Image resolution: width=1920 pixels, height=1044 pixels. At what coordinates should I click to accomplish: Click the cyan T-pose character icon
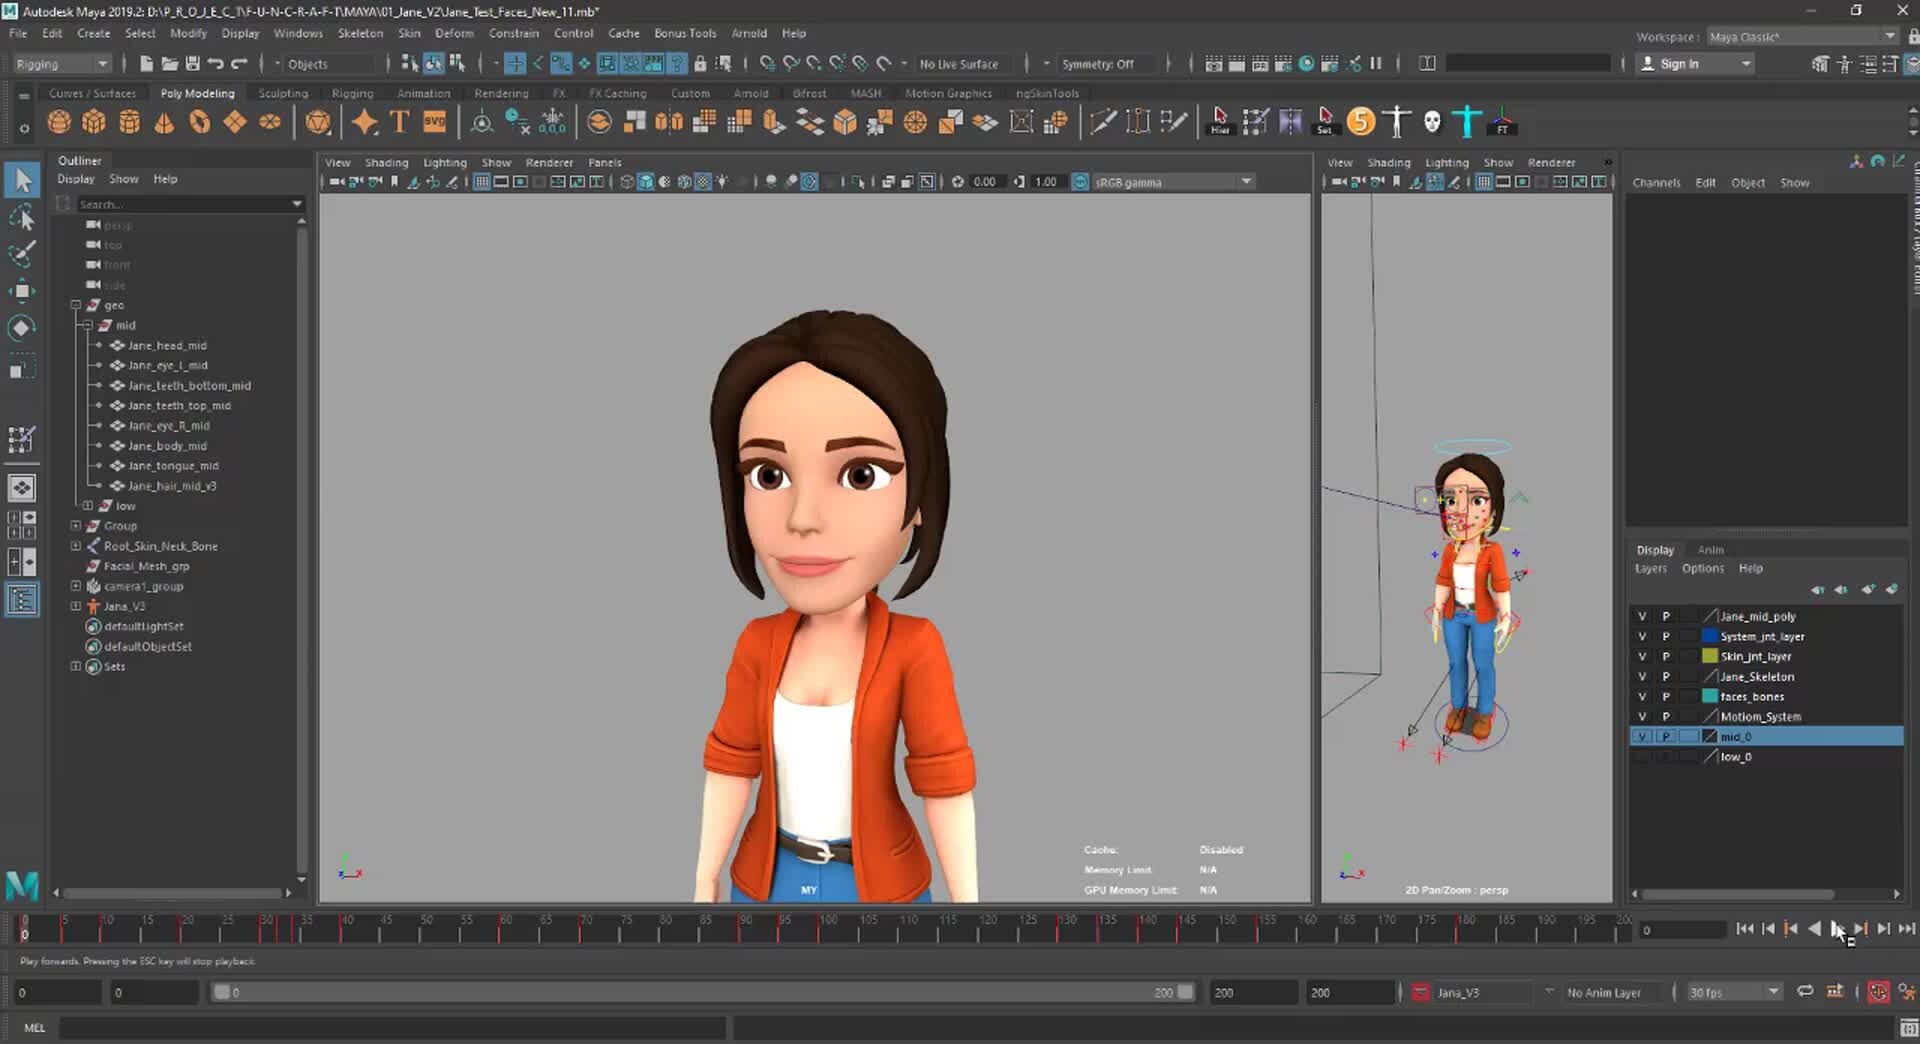click(x=1465, y=121)
